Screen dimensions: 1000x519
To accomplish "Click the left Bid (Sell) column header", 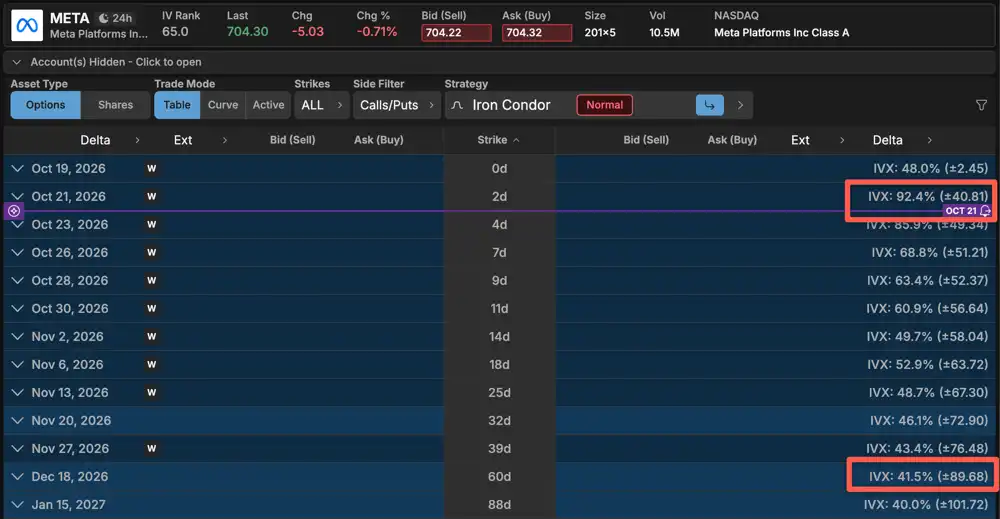I will pos(292,140).
